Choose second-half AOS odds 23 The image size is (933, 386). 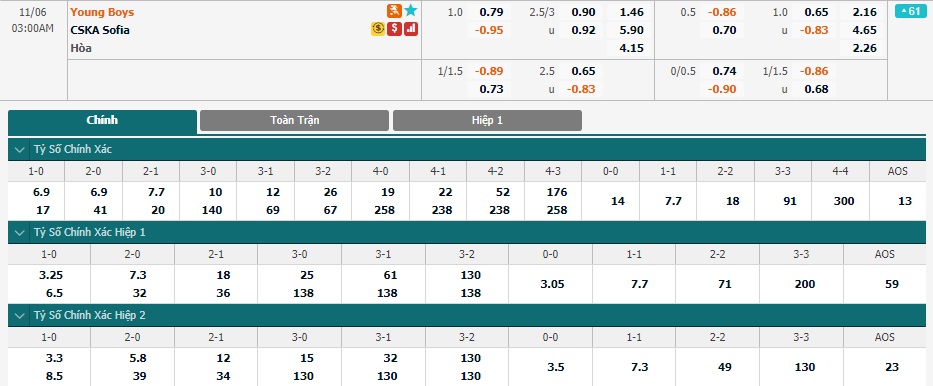click(x=891, y=367)
